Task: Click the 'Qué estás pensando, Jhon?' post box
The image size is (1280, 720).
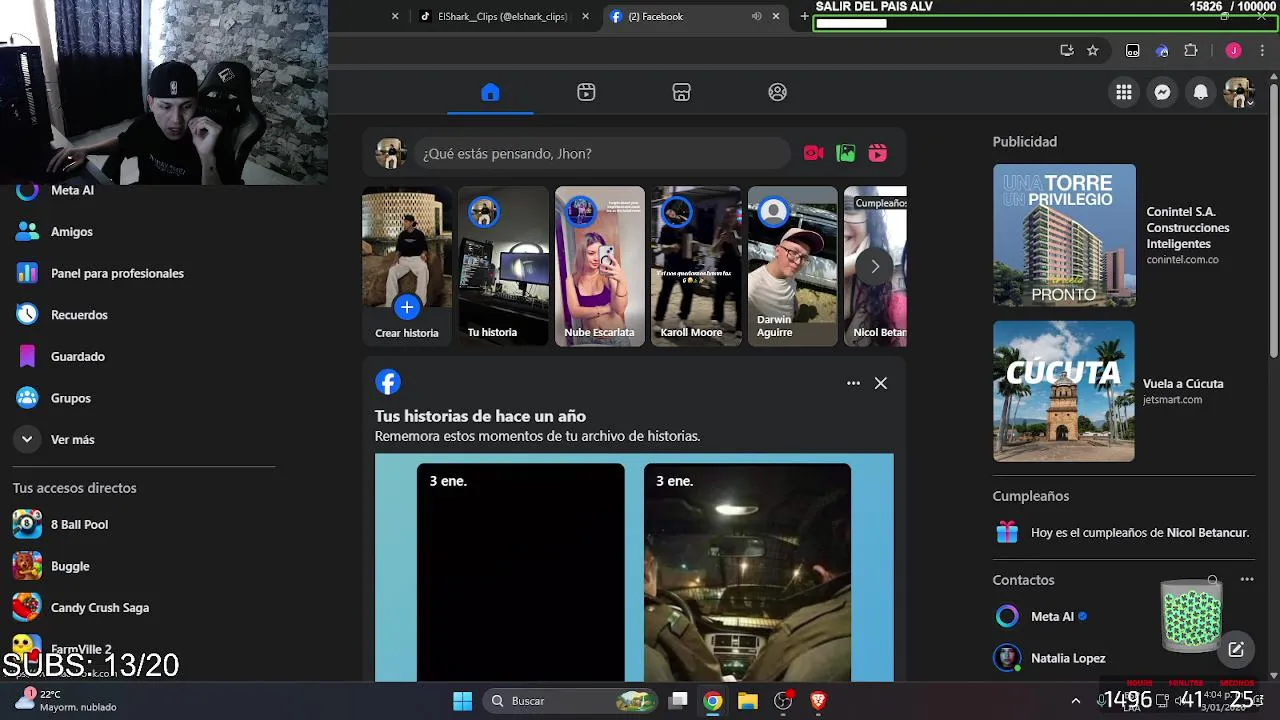Action: [603, 153]
